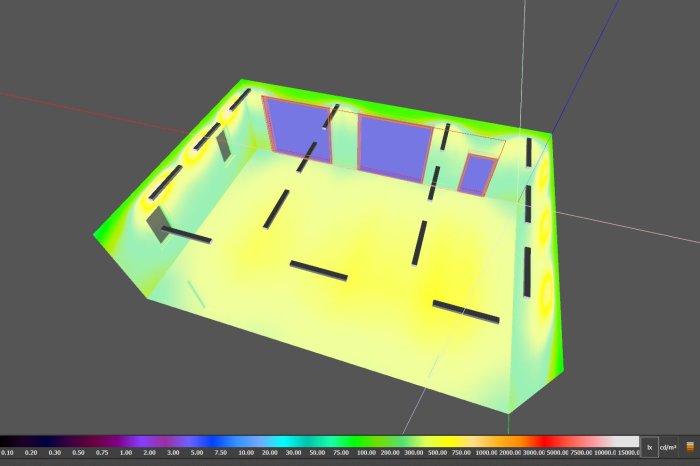
Task: Select the 100.00 scale value
Action: point(367,453)
